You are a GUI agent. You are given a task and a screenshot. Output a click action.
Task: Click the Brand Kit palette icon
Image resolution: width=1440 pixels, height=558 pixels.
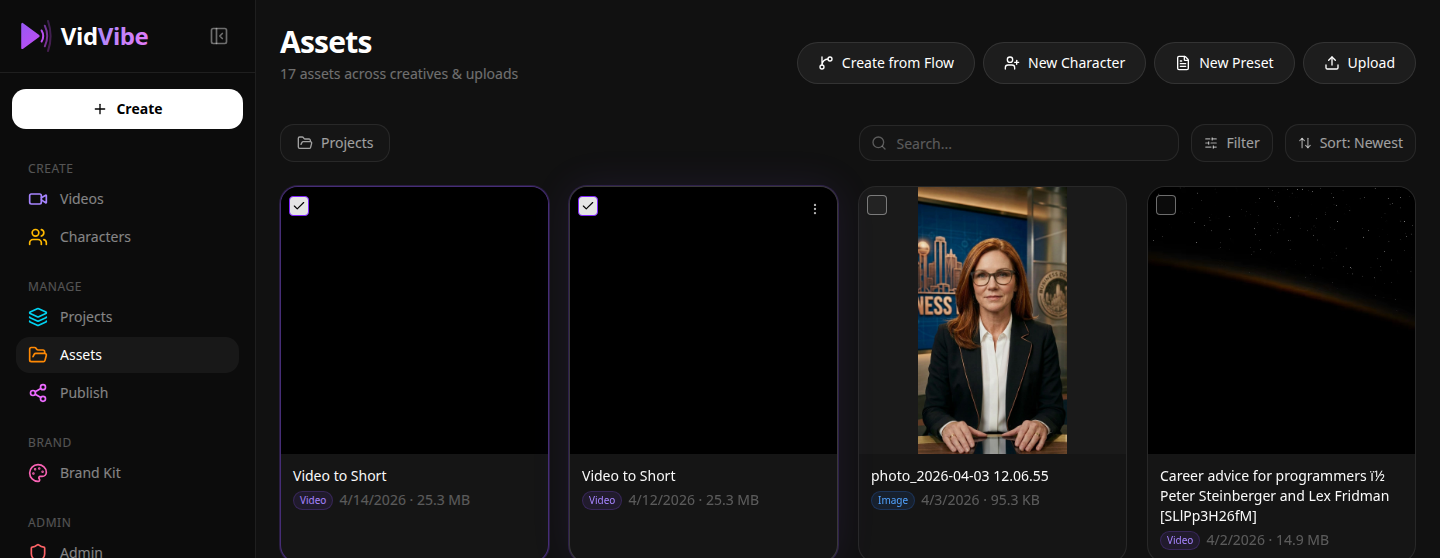click(x=38, y=473)
